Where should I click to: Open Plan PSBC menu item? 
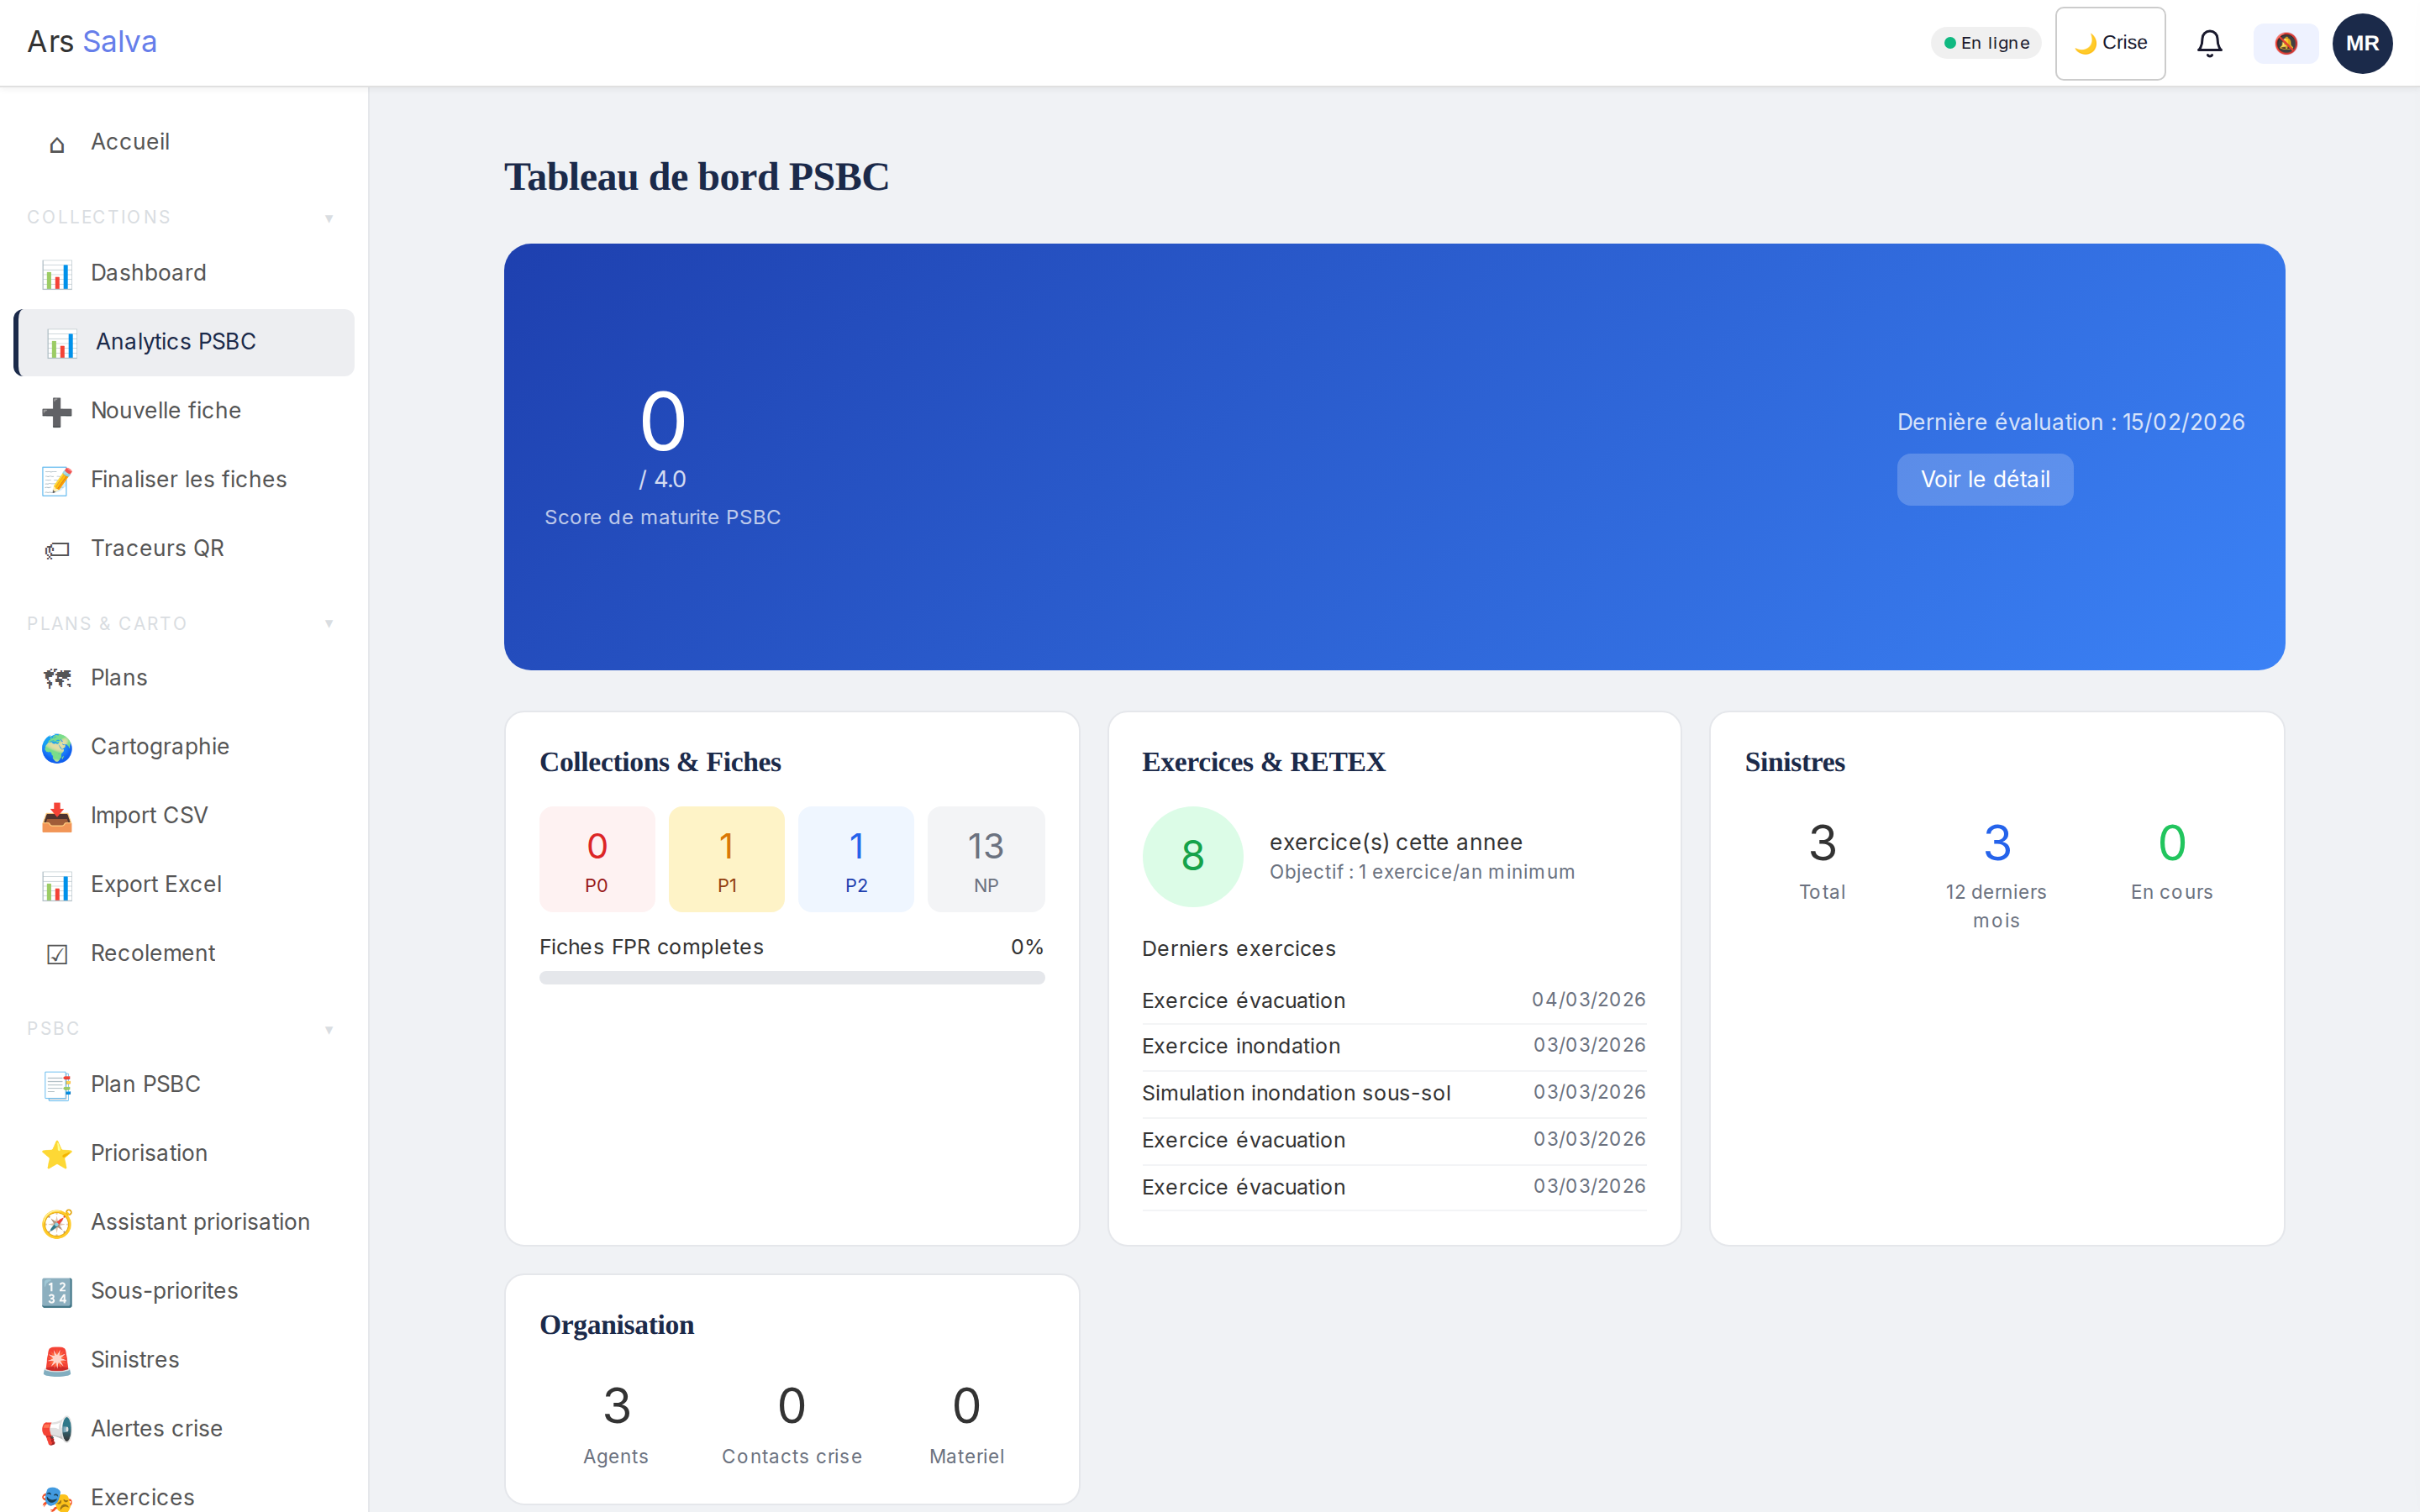point(184,1085)
